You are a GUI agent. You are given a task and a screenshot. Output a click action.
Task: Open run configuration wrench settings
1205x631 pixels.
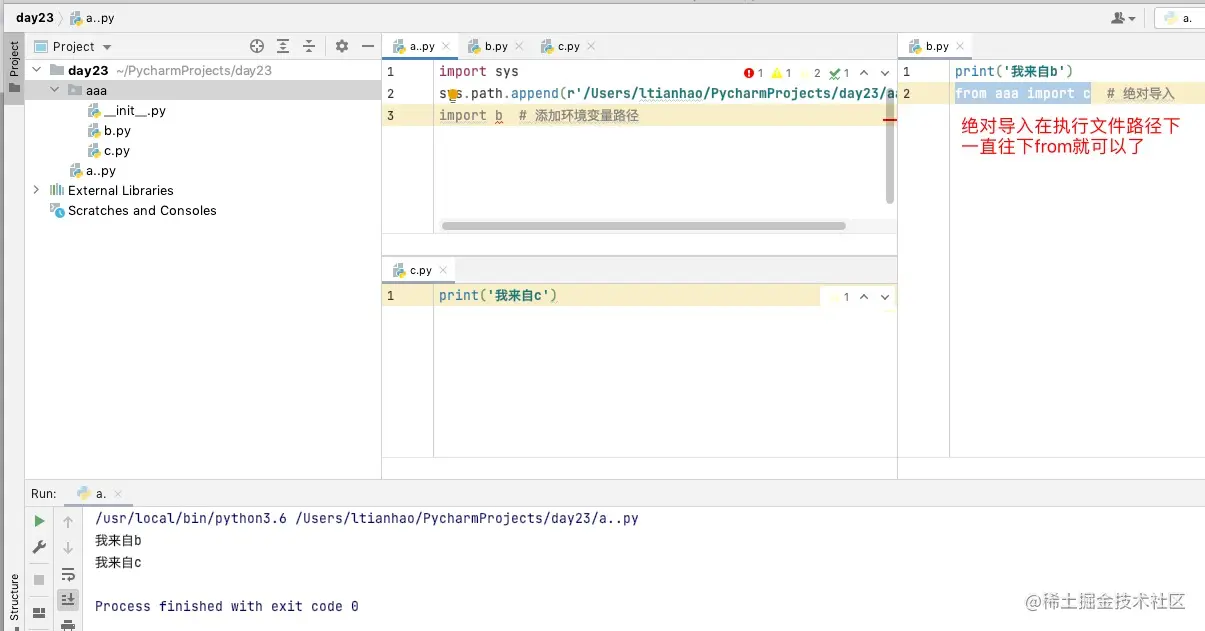click(x=39, y=547)
